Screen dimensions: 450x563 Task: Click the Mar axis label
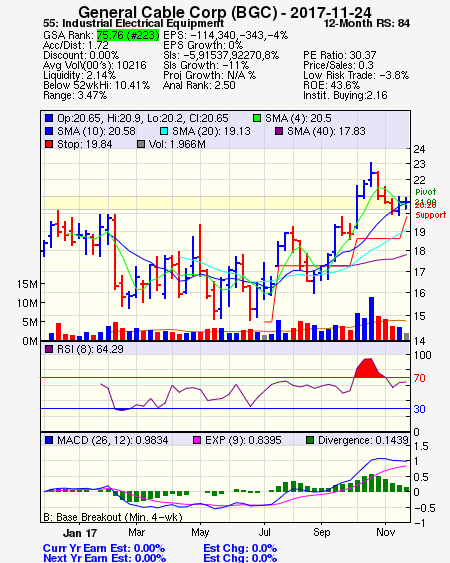point(136,532)
